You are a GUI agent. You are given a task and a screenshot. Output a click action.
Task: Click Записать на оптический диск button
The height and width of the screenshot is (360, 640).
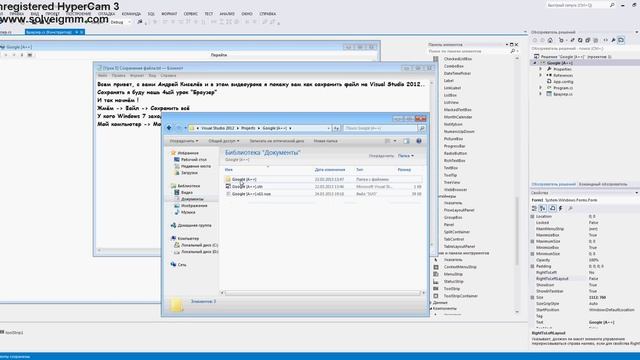[277, 141]
